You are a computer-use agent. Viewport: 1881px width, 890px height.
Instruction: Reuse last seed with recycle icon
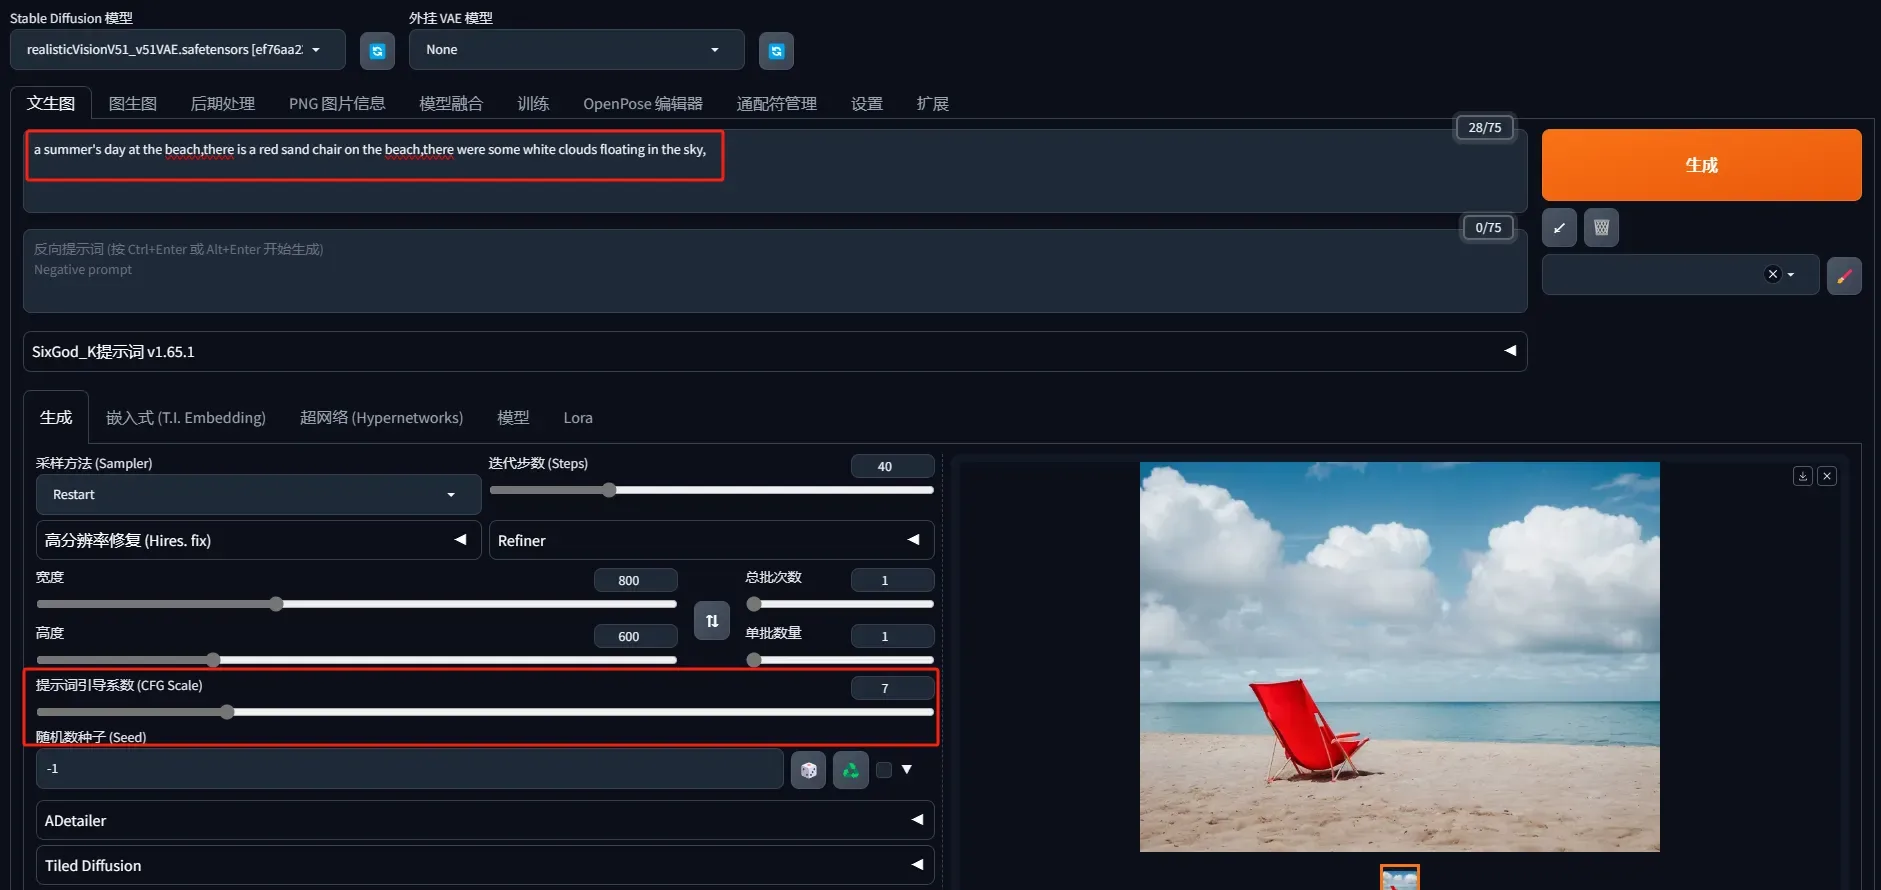[x=850, y=770]
